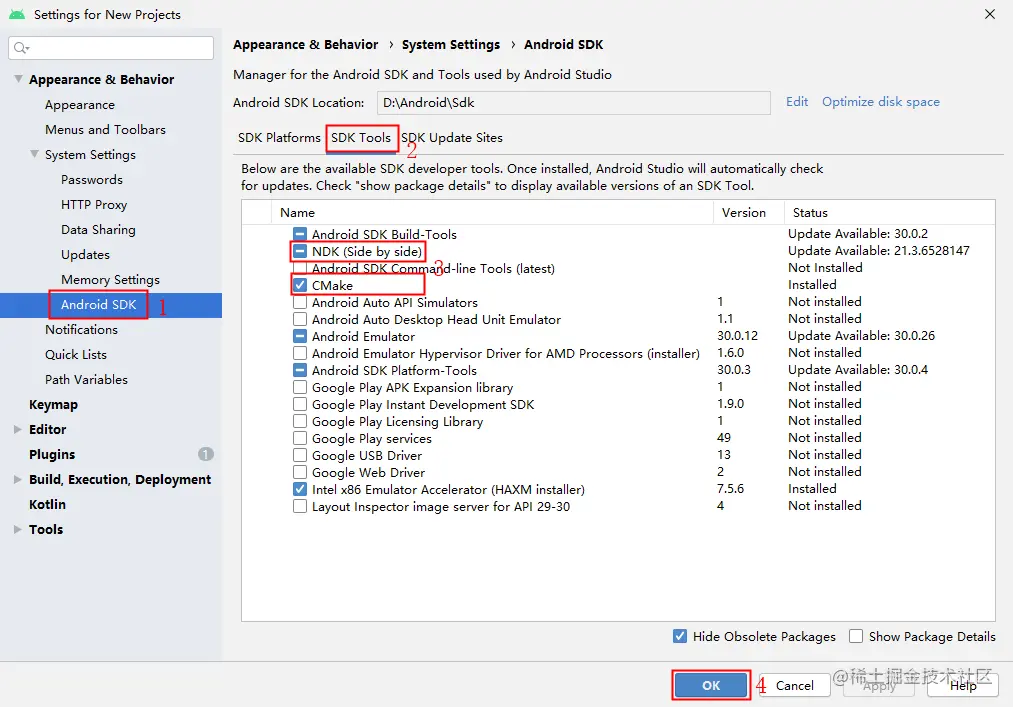Open HTTP Proxy settings
The image size is (1013, 707).
[94, 204]
